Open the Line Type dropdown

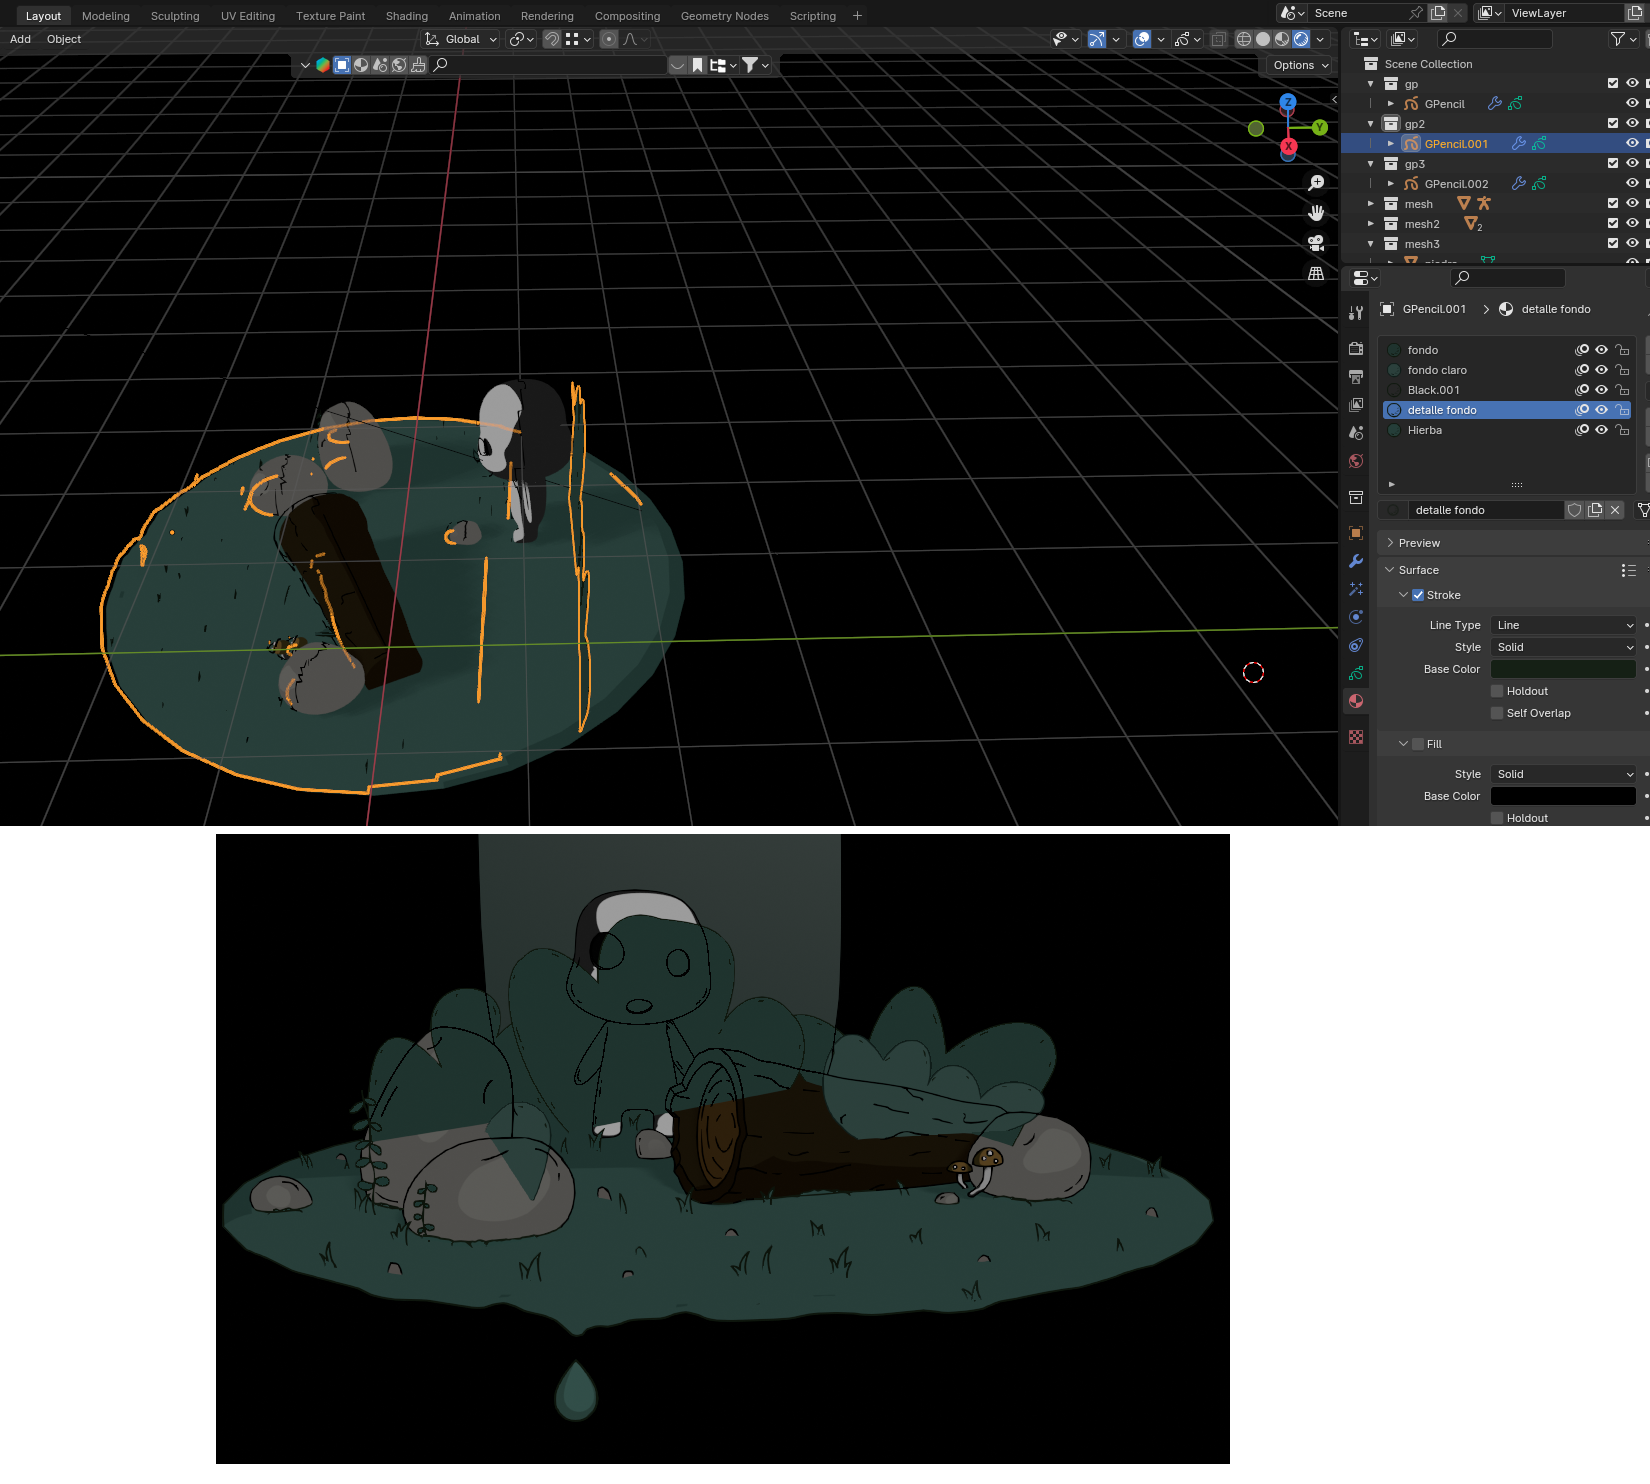(x=1563, y=625)
